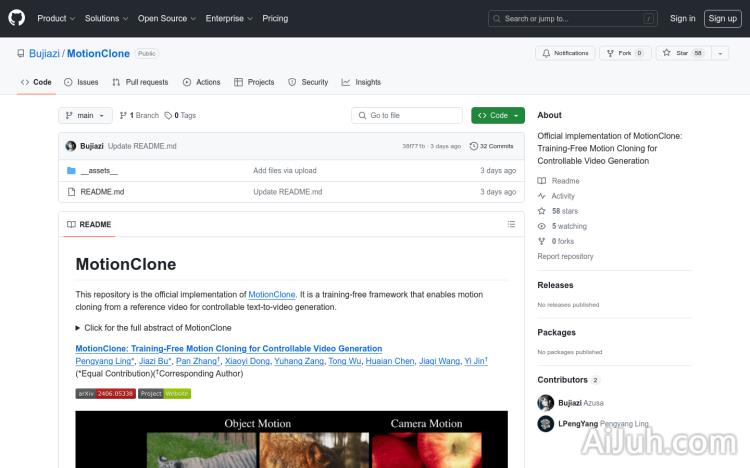Open the 32 Commits history

(496, 146)
